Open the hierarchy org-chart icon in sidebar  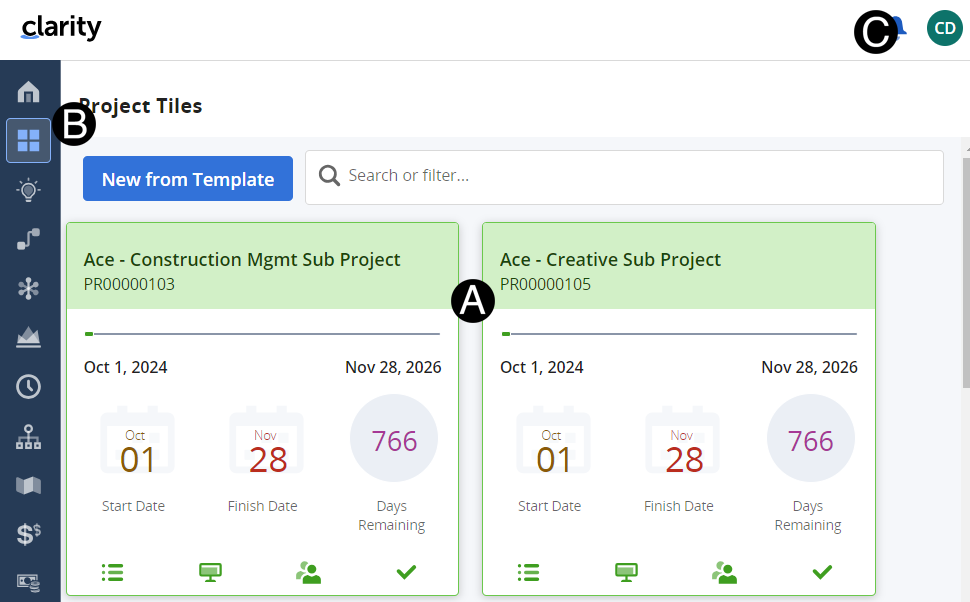[x=29, y=436]
